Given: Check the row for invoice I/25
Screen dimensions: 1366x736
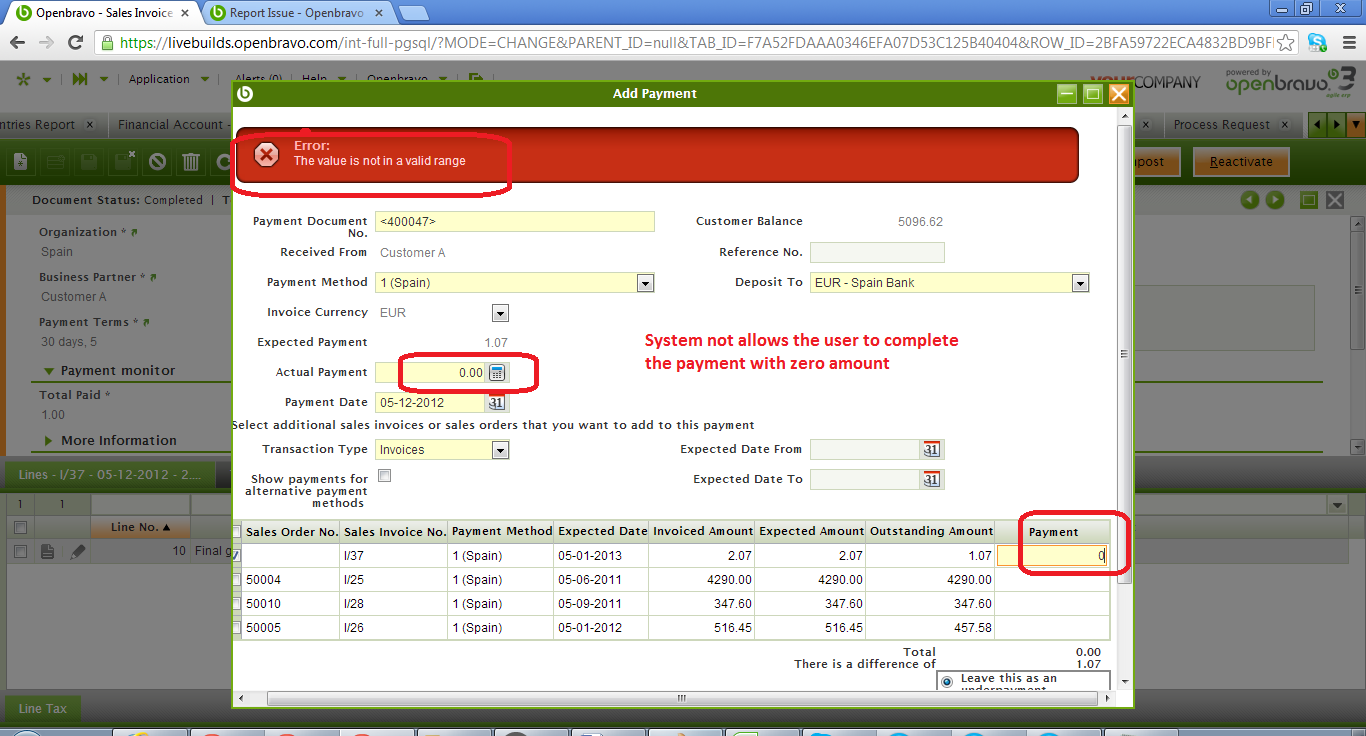Looking at the screenshot, I should pos(237,580).
